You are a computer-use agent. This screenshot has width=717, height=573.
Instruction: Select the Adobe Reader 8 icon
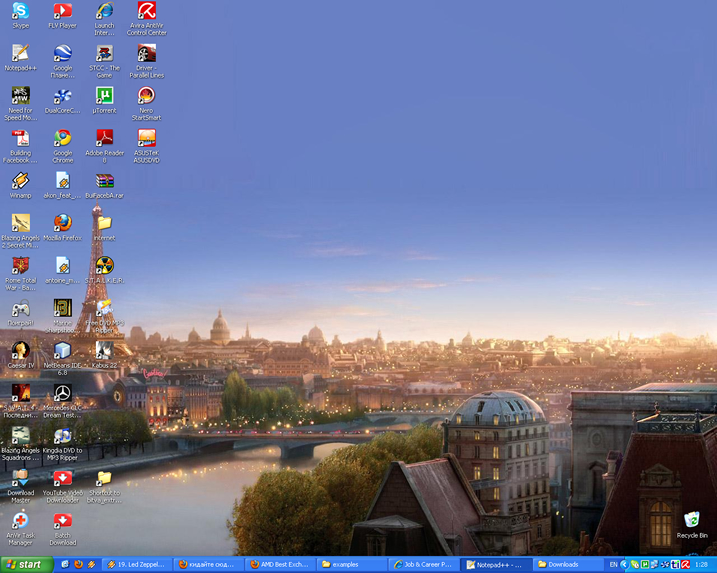pos(104,139)
